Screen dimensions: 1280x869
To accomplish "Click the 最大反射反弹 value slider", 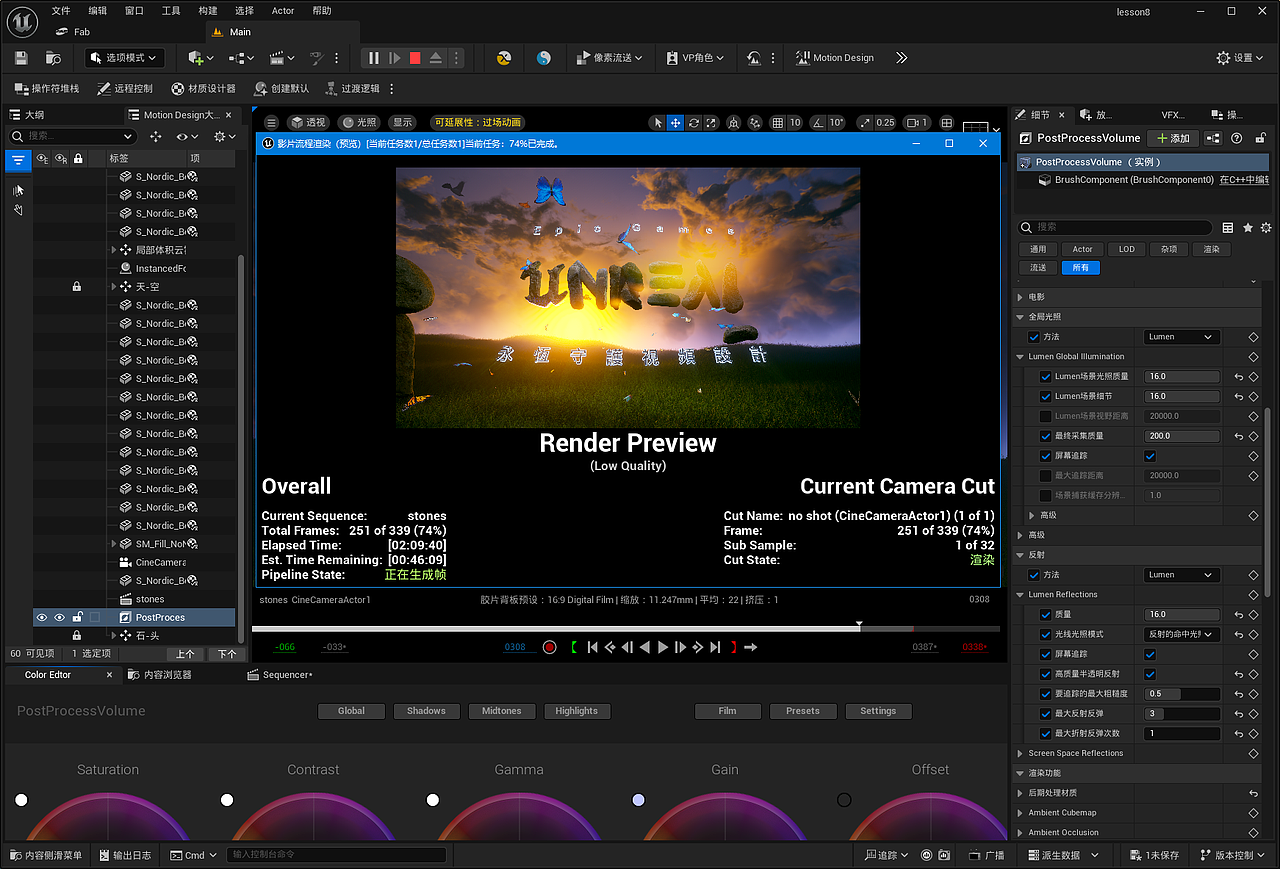I will (1182, 714).
